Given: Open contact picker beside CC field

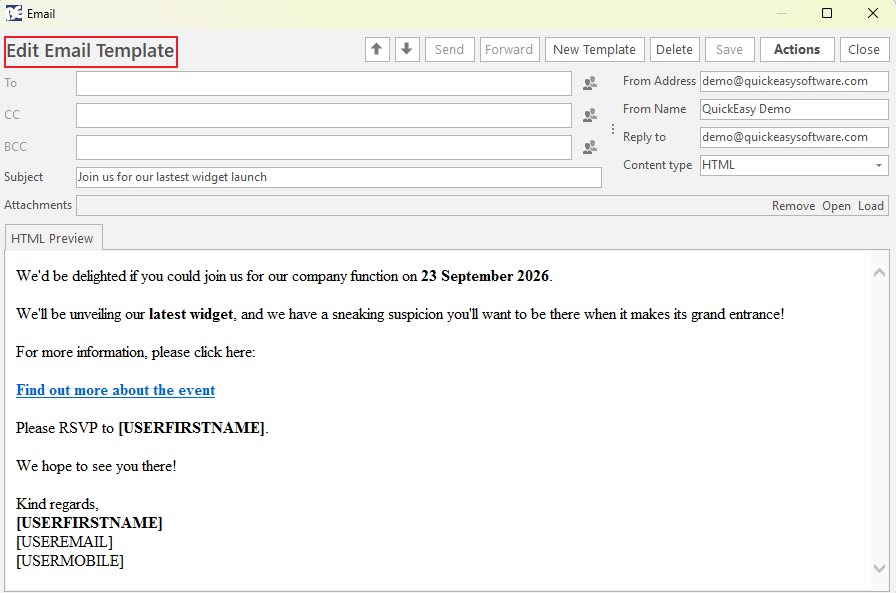Looking at the screenshot, I should point(590,115).
